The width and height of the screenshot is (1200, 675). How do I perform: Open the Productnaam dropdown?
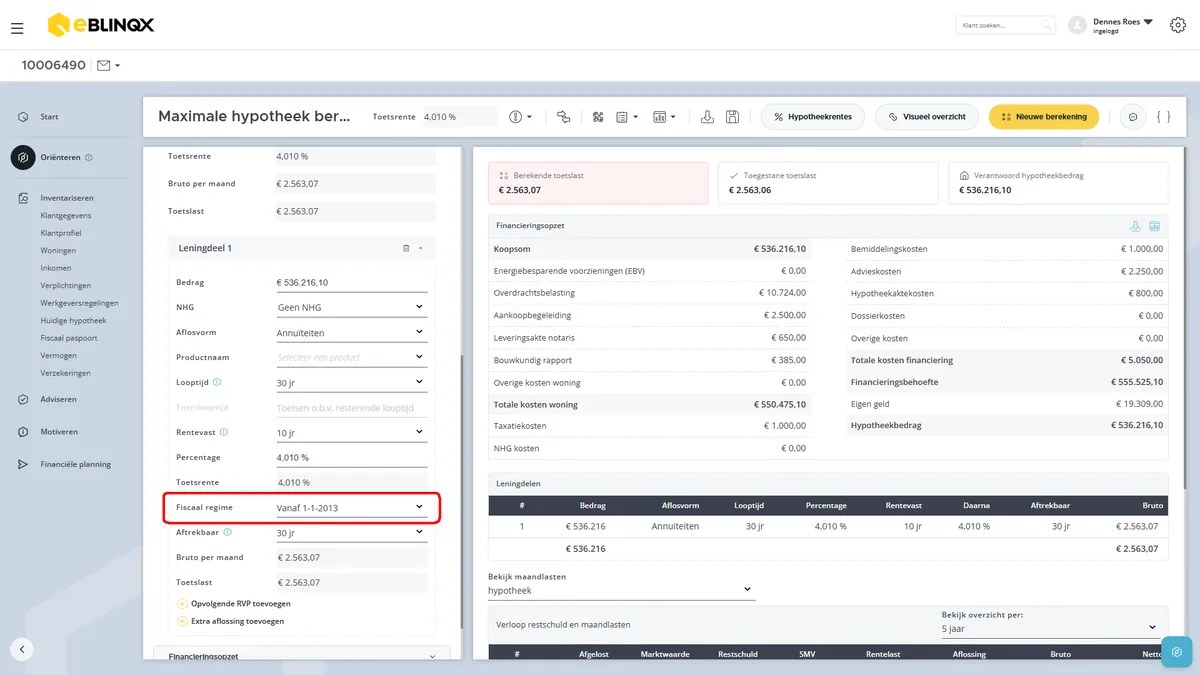pyautogui.click(x=351, y=357)
